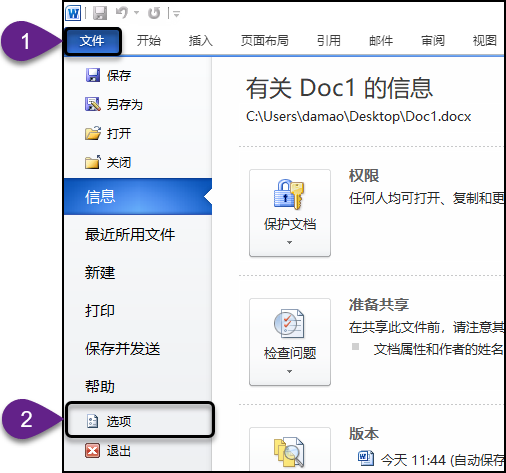This screenshot has height=473, width=506.
Task: Click 退出 with the red X icon
Action: [x=108, y=451]
